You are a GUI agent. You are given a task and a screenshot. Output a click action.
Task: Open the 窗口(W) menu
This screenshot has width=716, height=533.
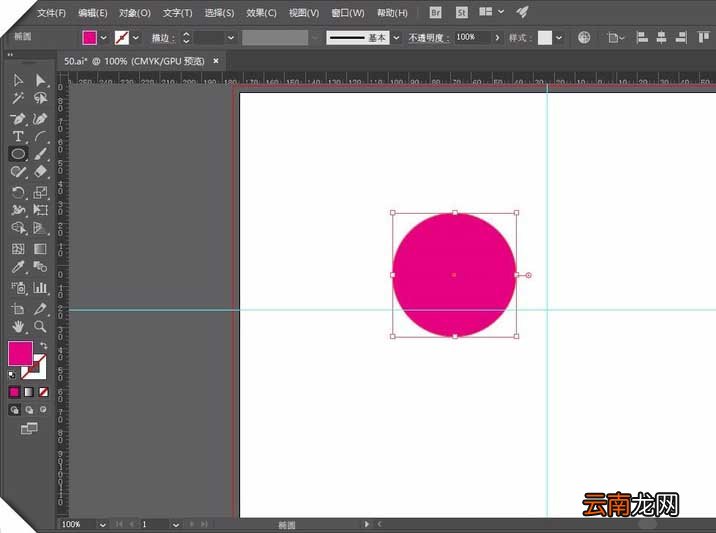click(x=347, y=13)
